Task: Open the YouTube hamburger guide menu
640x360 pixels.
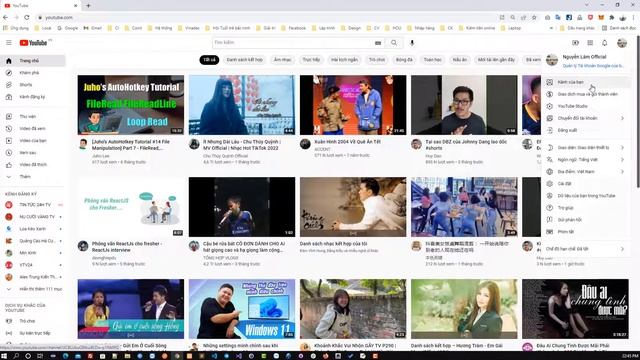Action: [x=9, y=42]
